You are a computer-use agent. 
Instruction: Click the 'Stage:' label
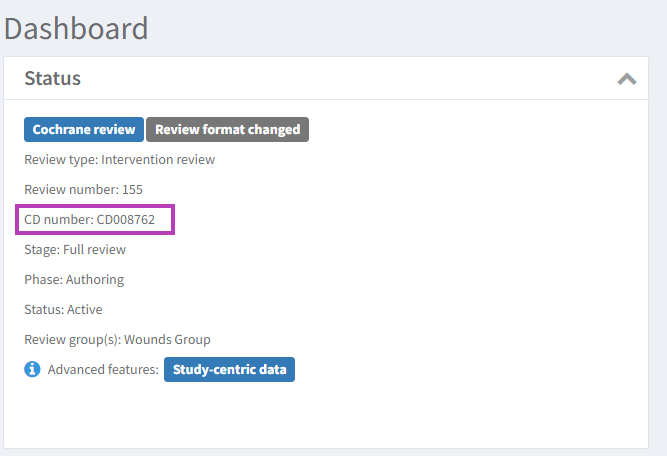click(x=41, y=249)
